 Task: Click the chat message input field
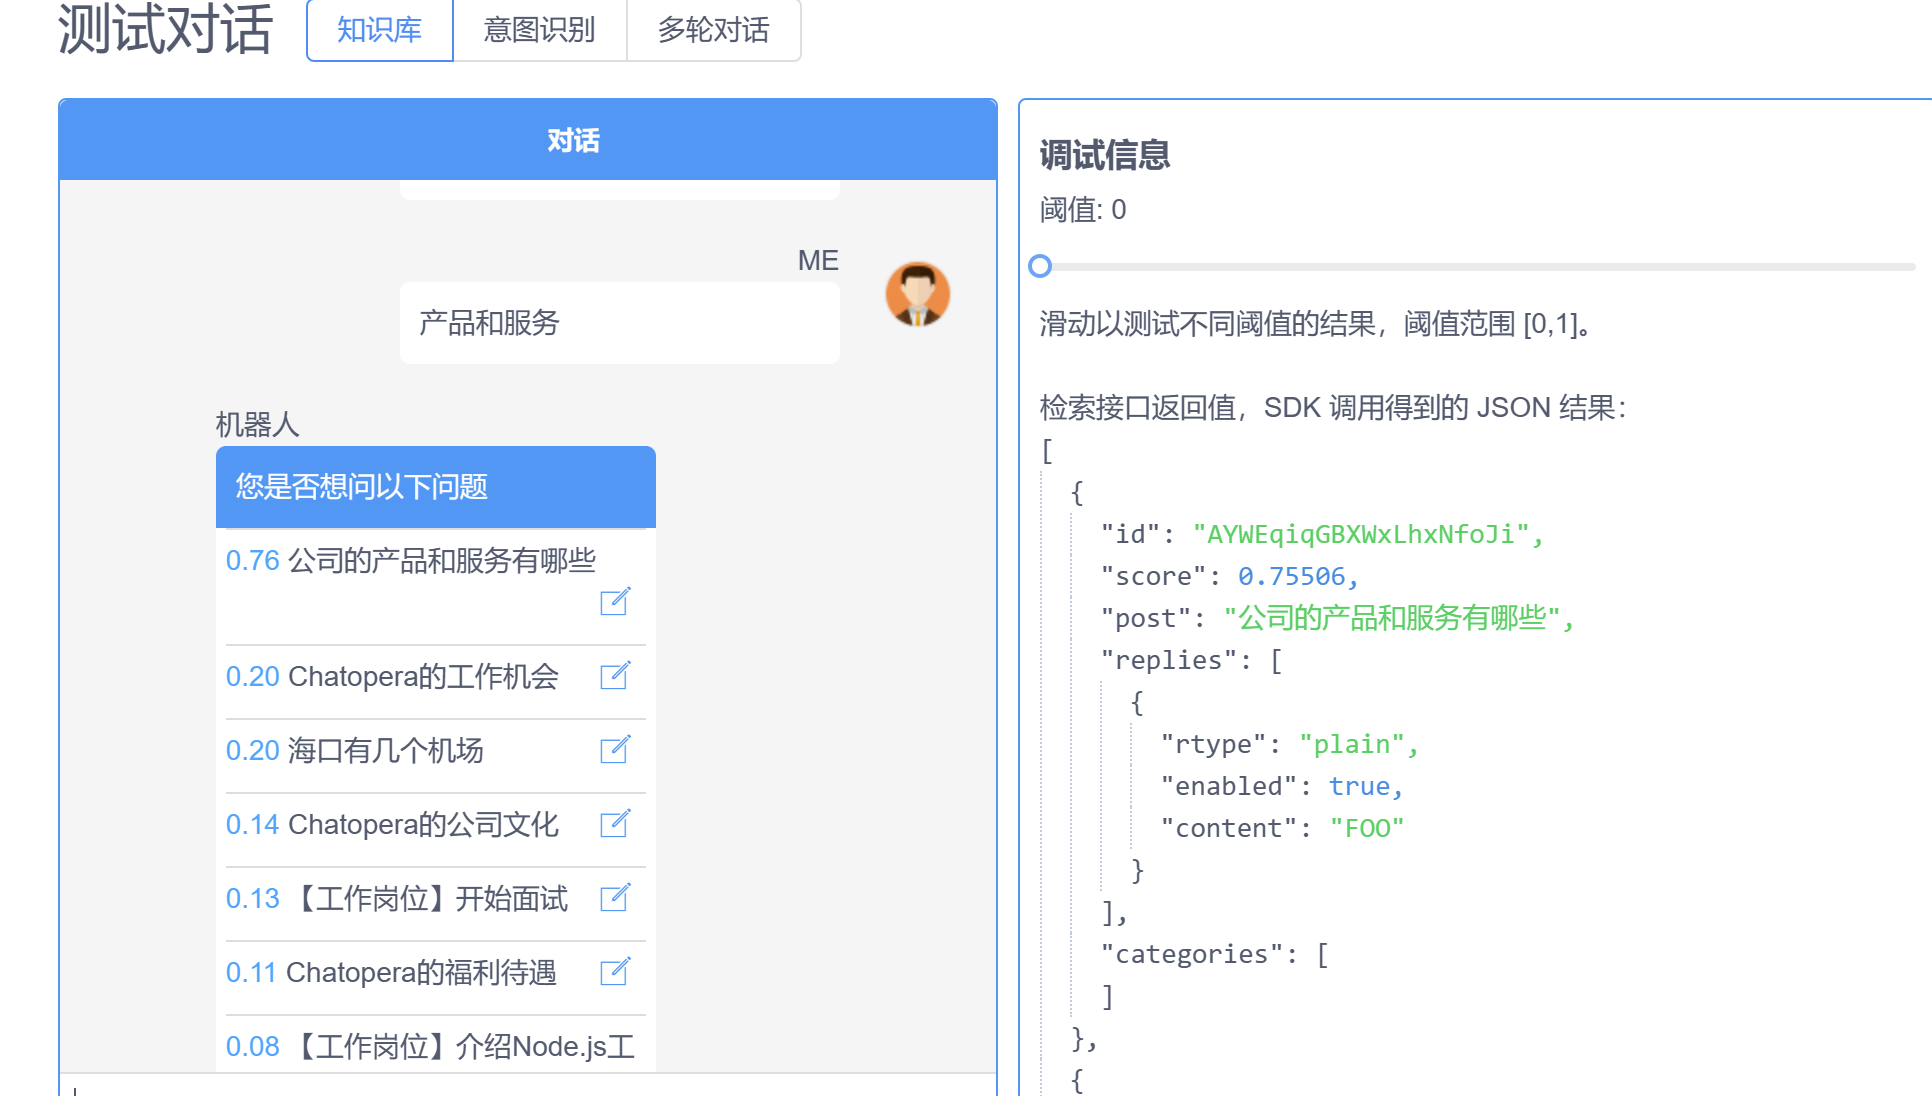coord(528,1086)
